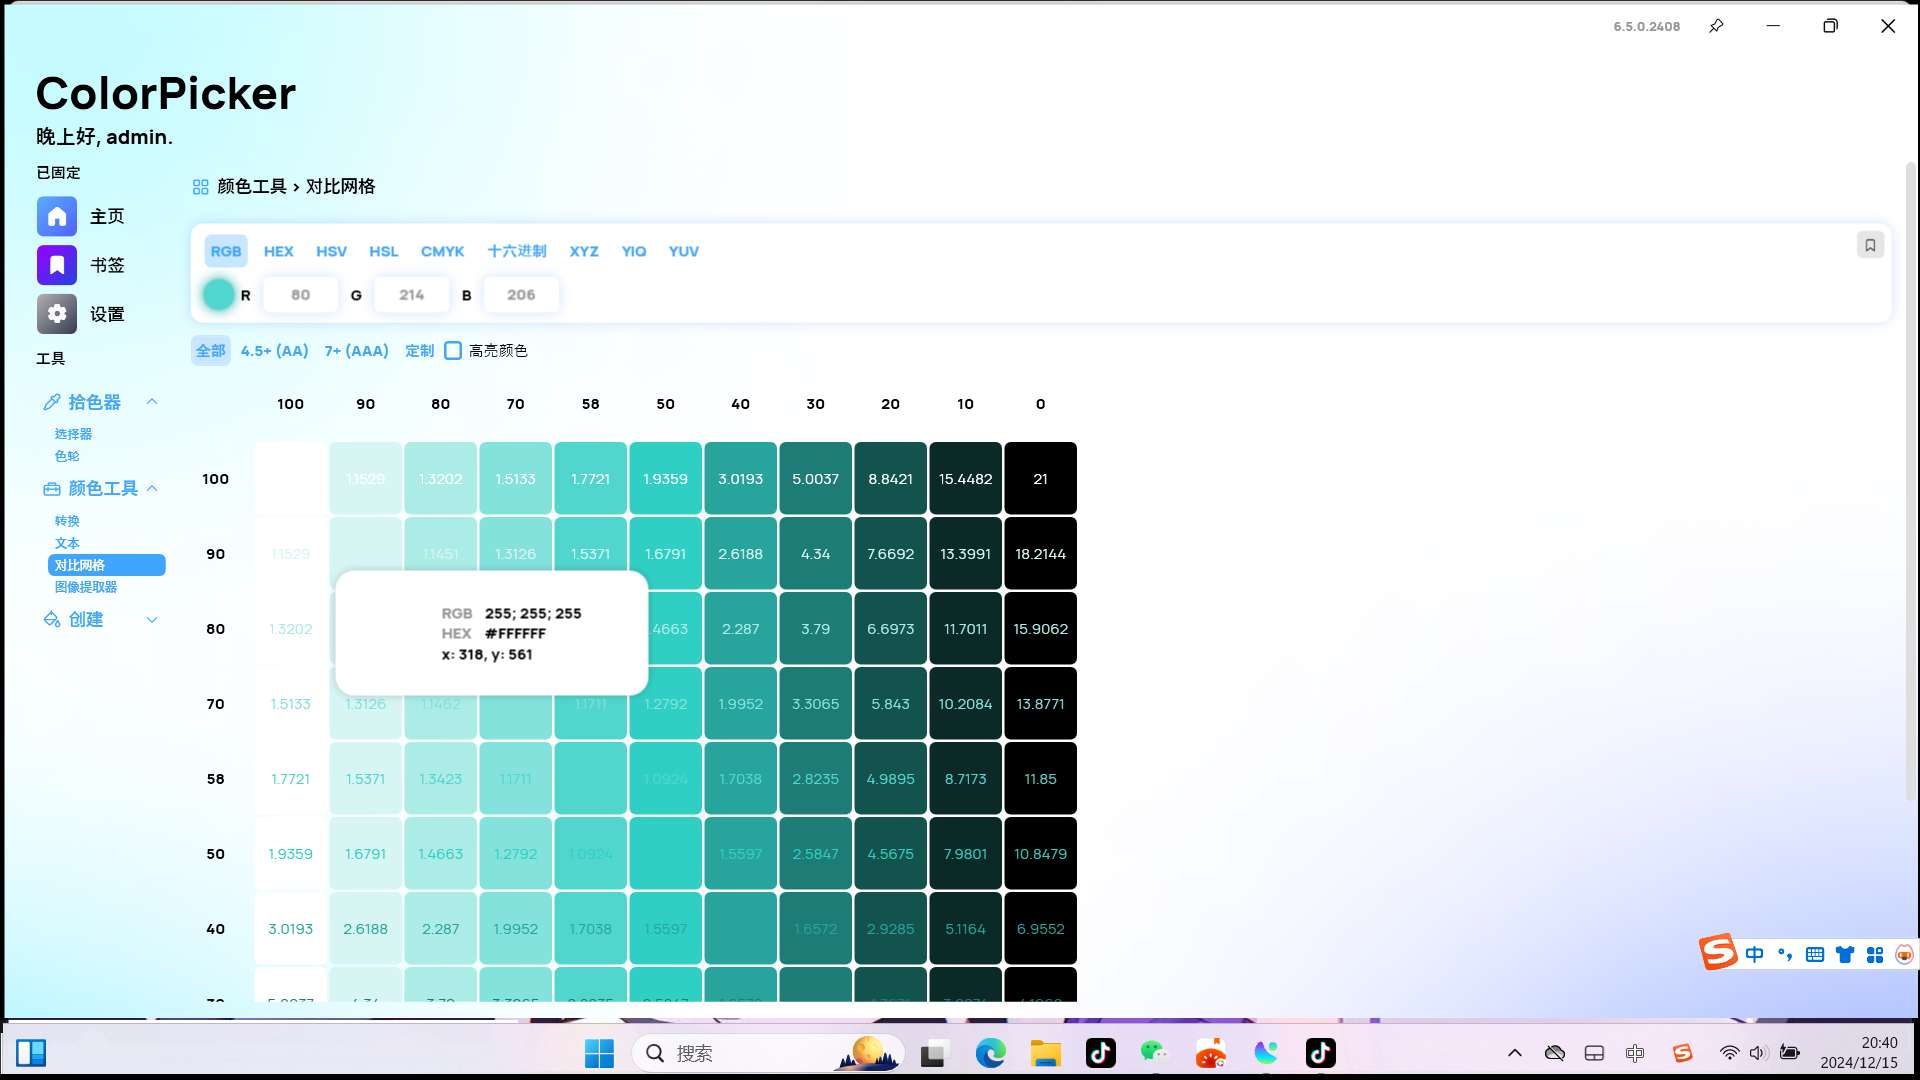Open 色轮 in the sidebar
This screenshot has height=1080, width=1920.
(67, 456)
